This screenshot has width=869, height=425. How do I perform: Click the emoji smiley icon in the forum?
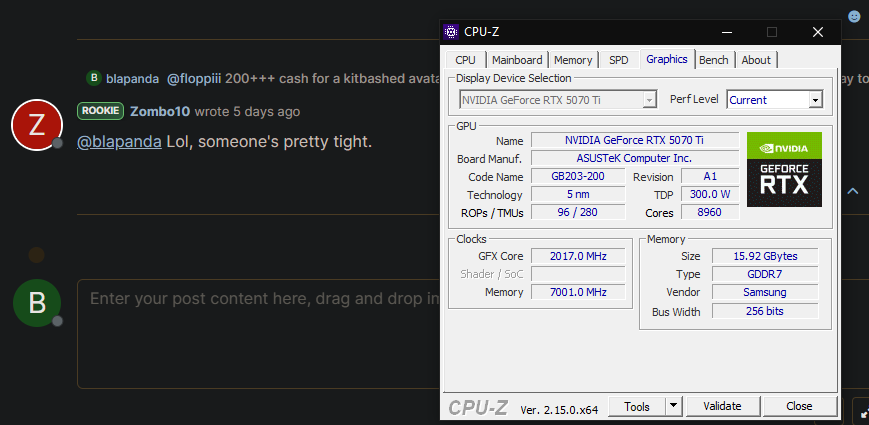click(x=853, y=16)
